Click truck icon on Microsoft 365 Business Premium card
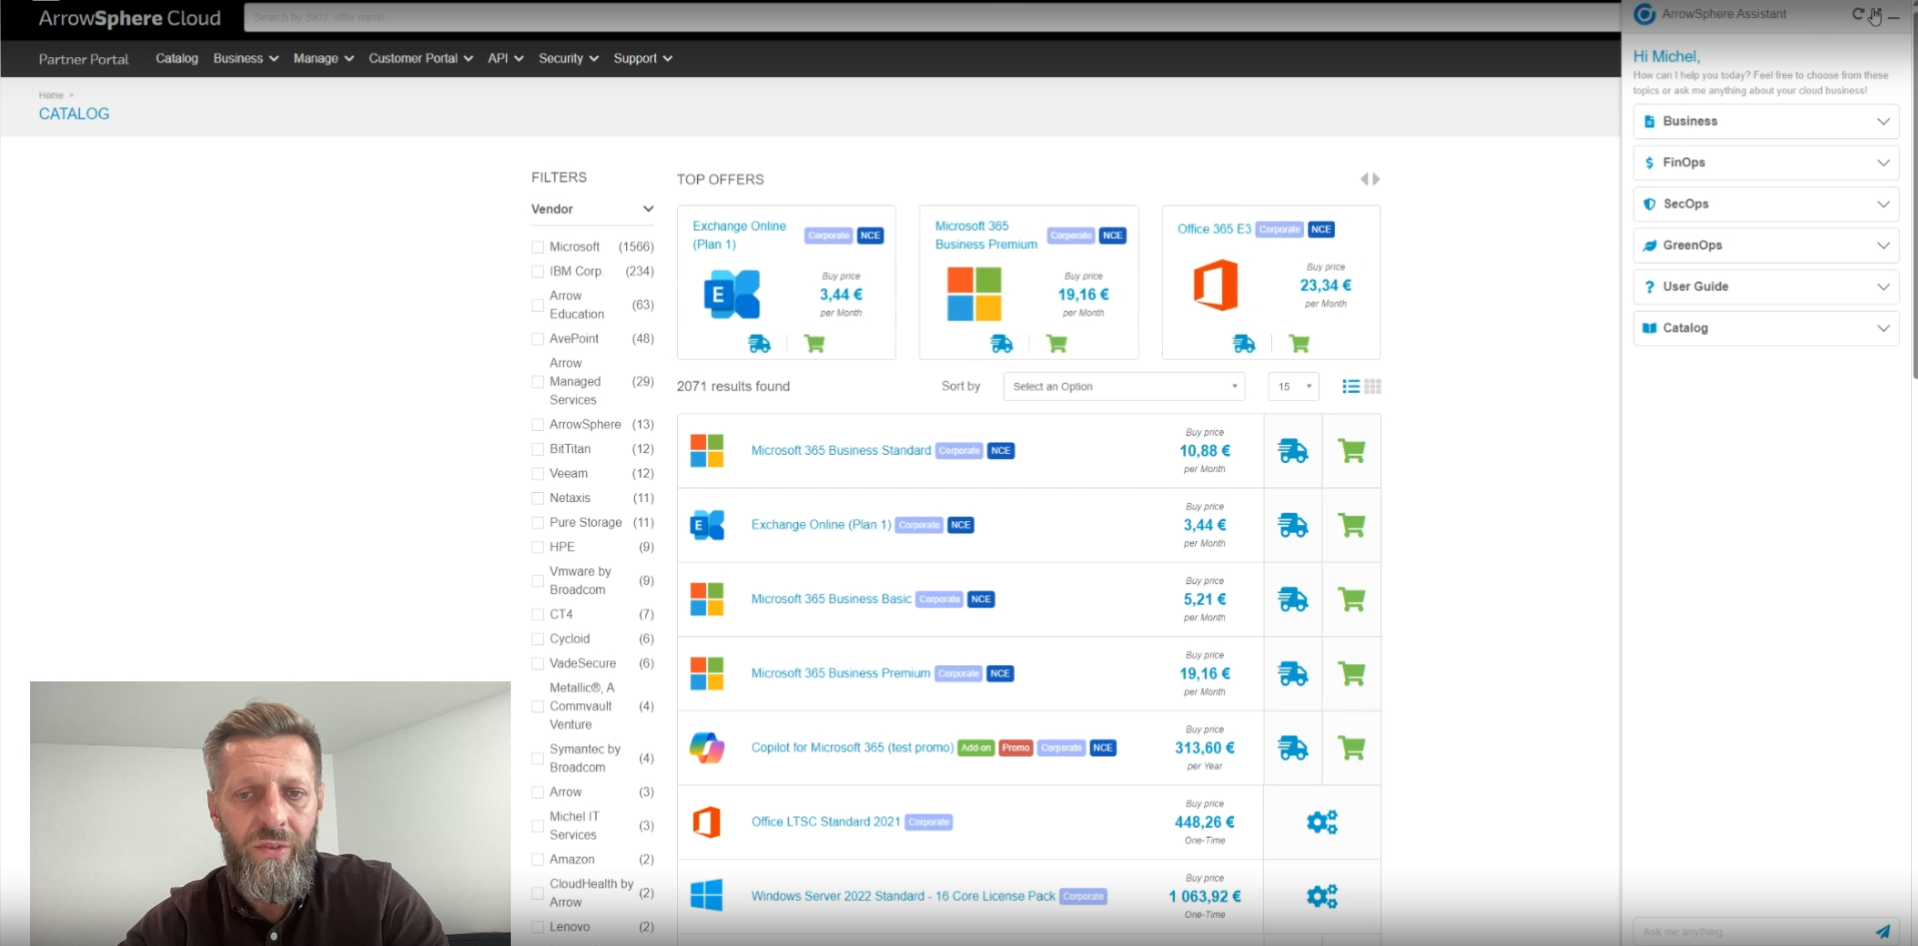 click(x=1001, y=344)
